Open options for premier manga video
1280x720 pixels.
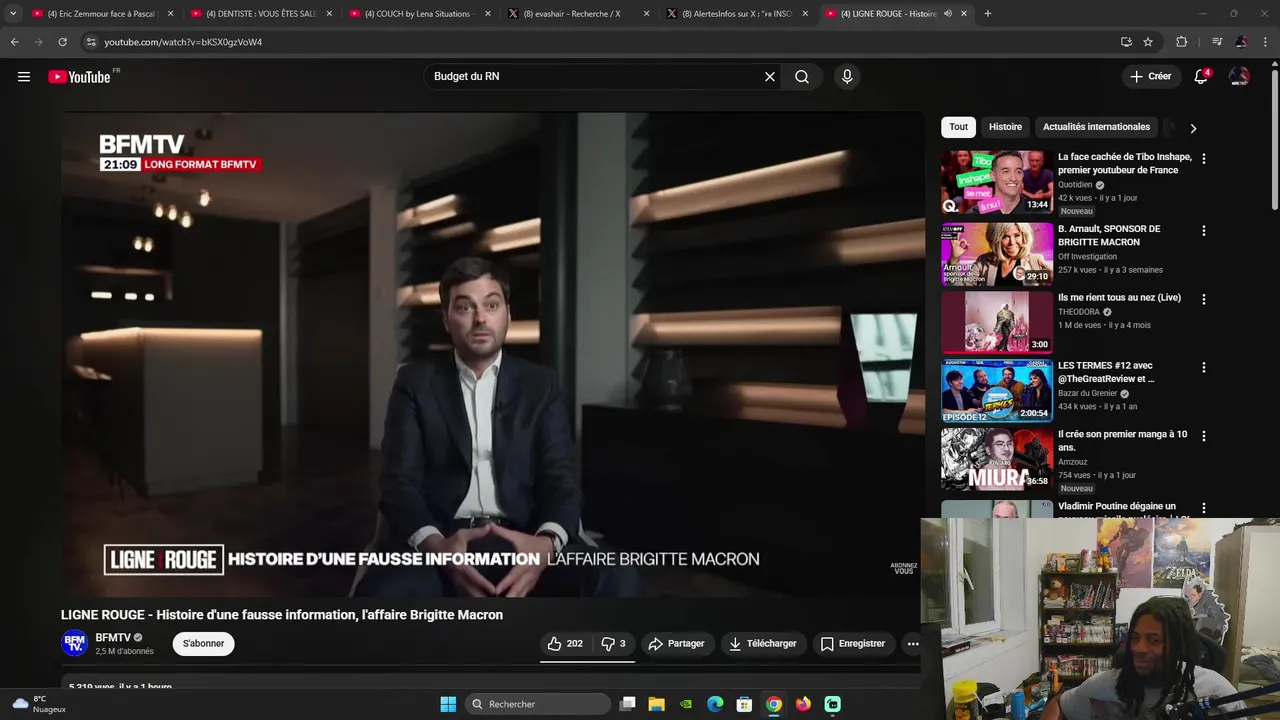click(x=1204, y=436)
